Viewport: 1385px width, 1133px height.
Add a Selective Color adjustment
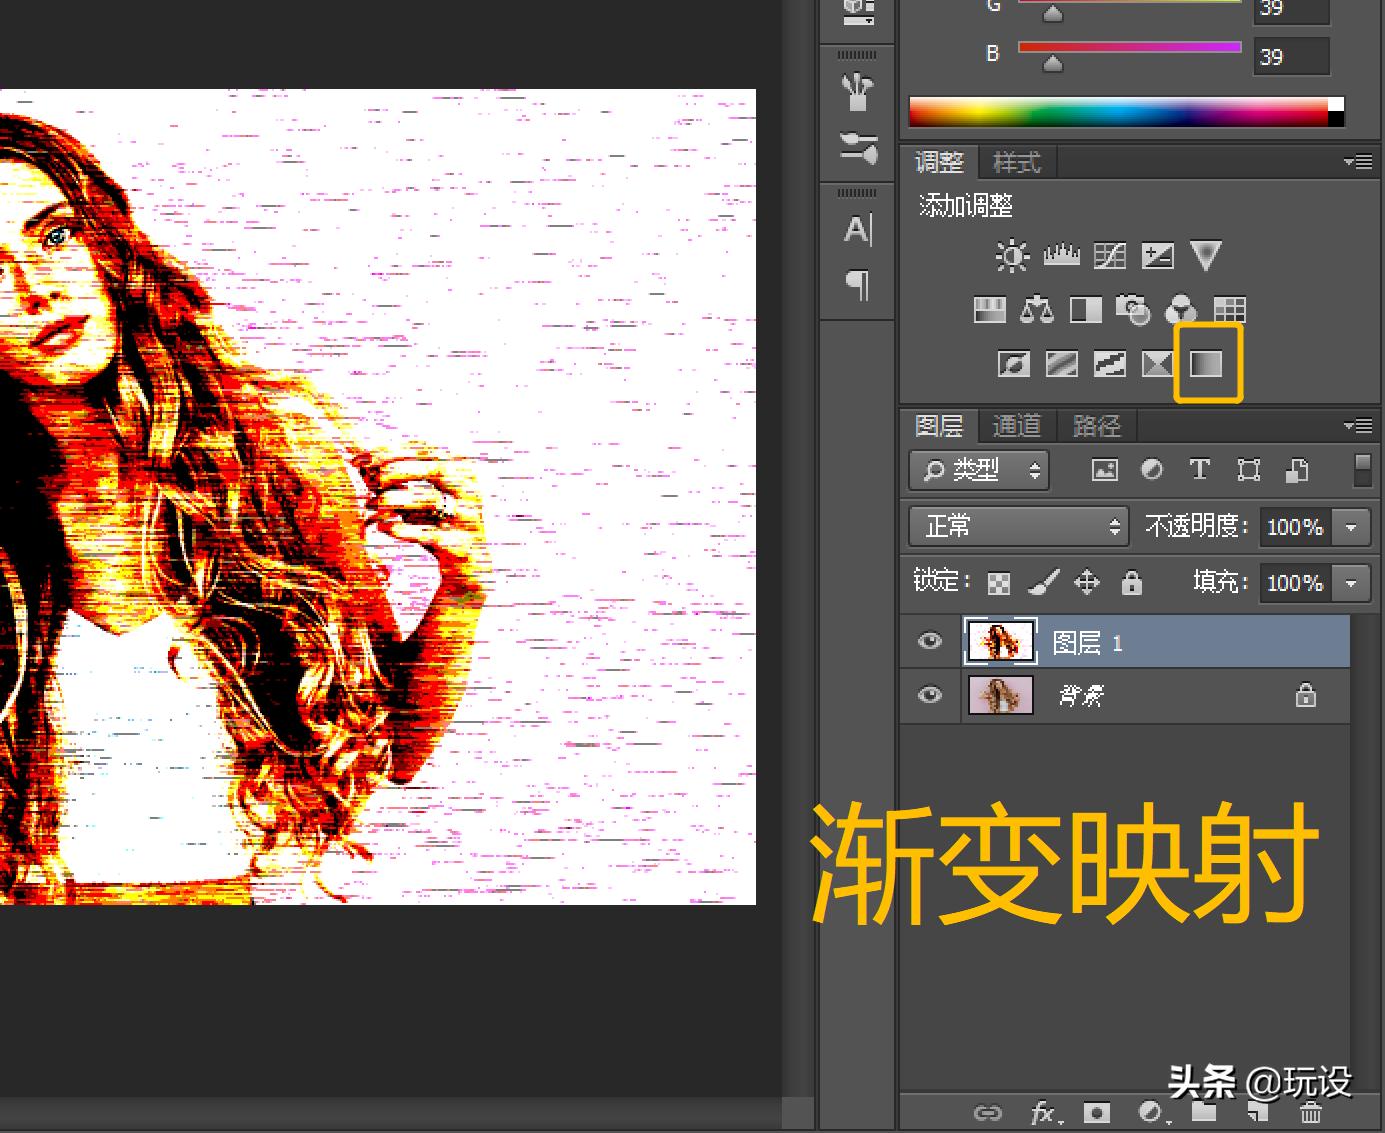pos(1157,364)
